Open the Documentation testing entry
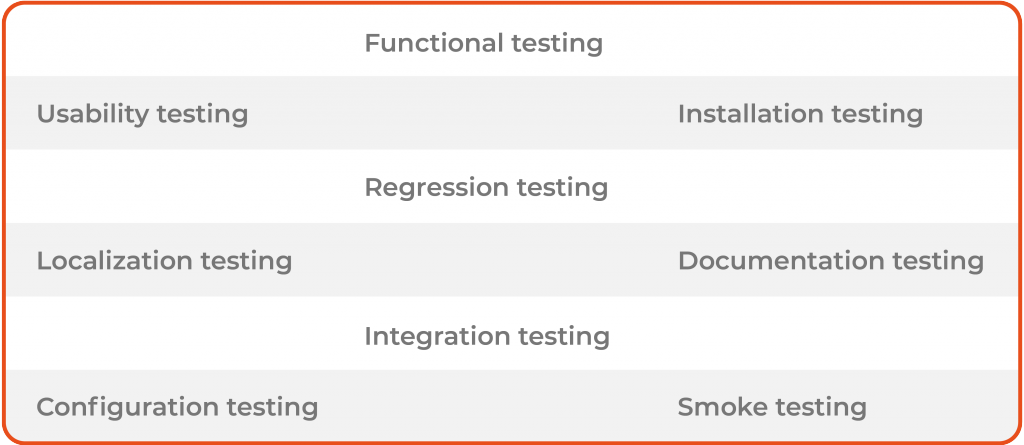The image size is (1024, 445). tap(831, 261)
